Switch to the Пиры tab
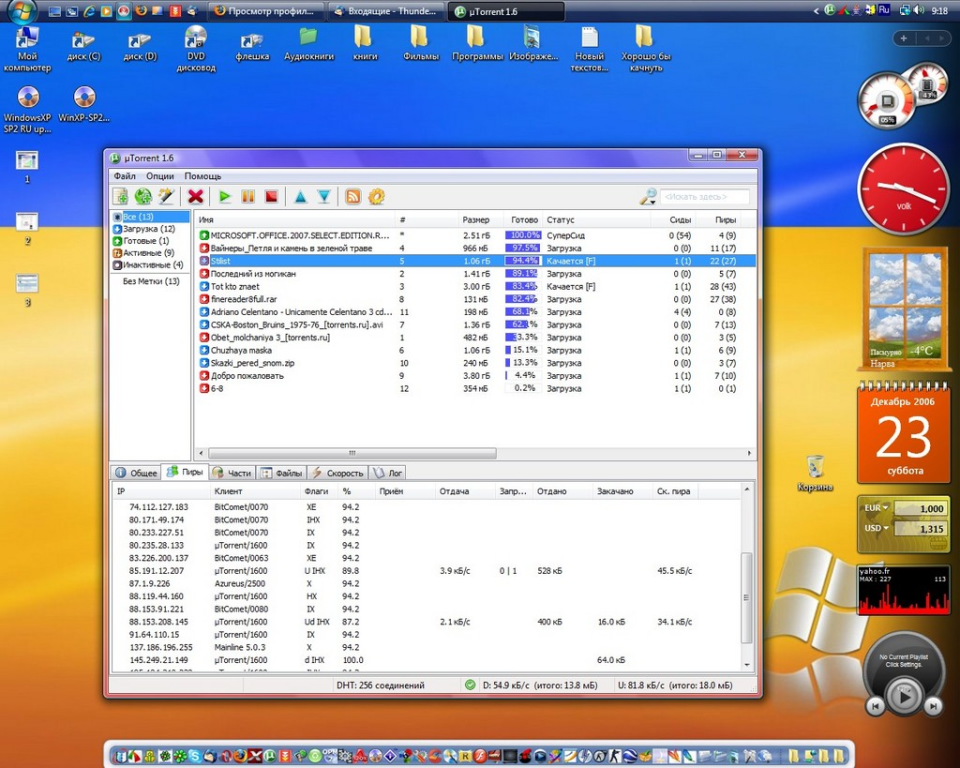This screenshot has width=960, height=768. 186,472
